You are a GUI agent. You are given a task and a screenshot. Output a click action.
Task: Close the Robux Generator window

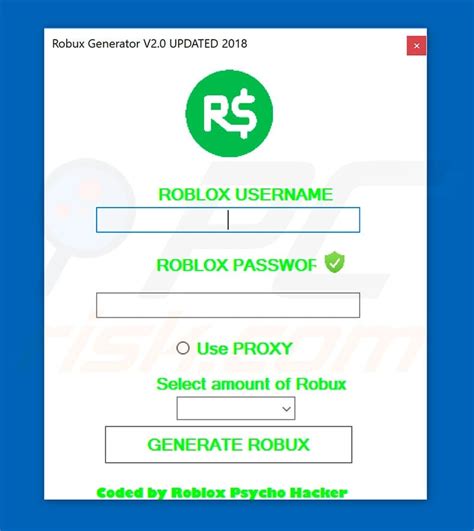(x=416, y=46)
